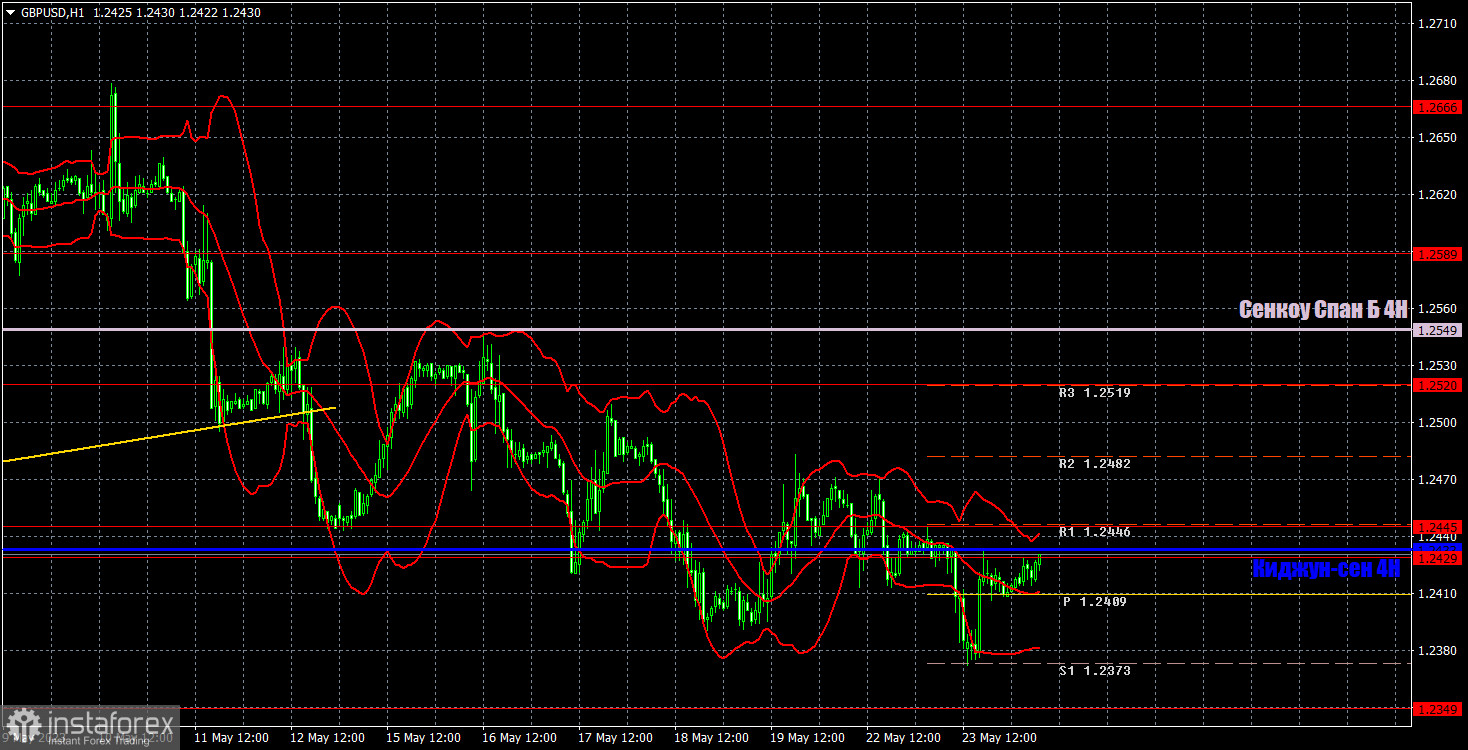The height and width of the screenshot is (750, 1468).
Task: Click the R1 1.2446 pivot label
Action: [1094, 532]
